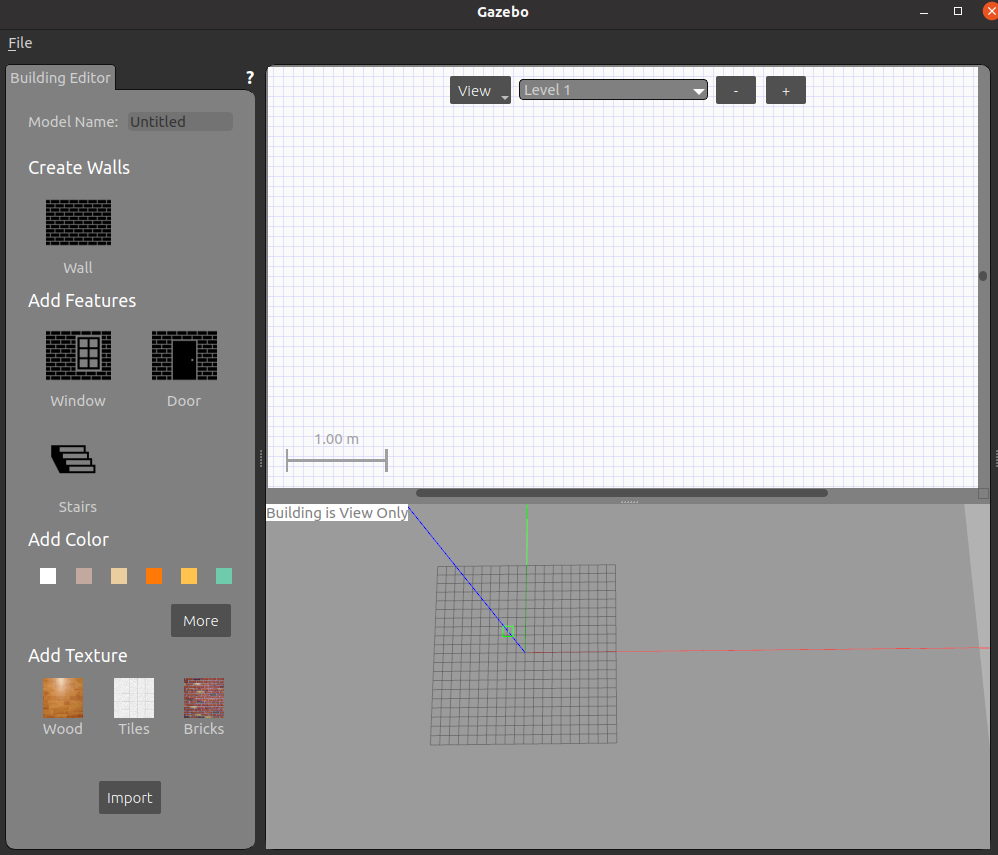Add a level with the plus button
The height and width of the screenshot is (855, 998).
[x=786, y=91]
